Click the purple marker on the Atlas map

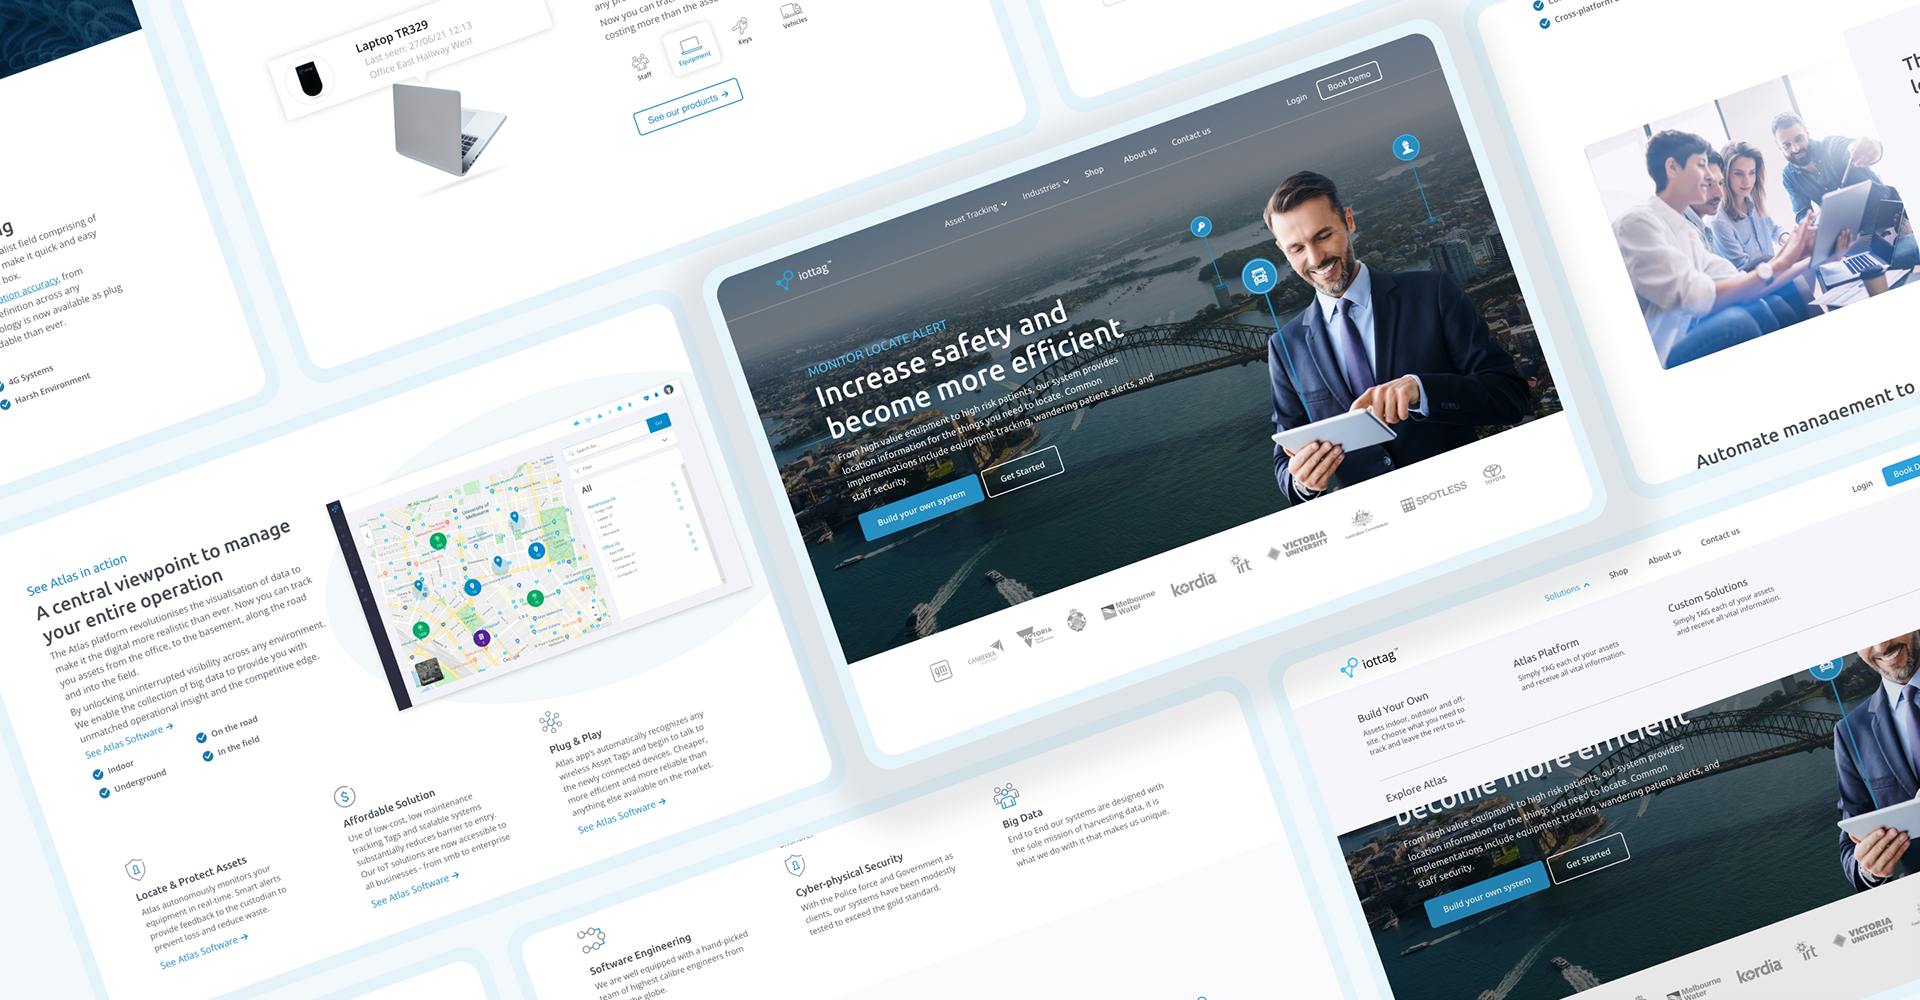pyautogui.click(x=482, y=638)
